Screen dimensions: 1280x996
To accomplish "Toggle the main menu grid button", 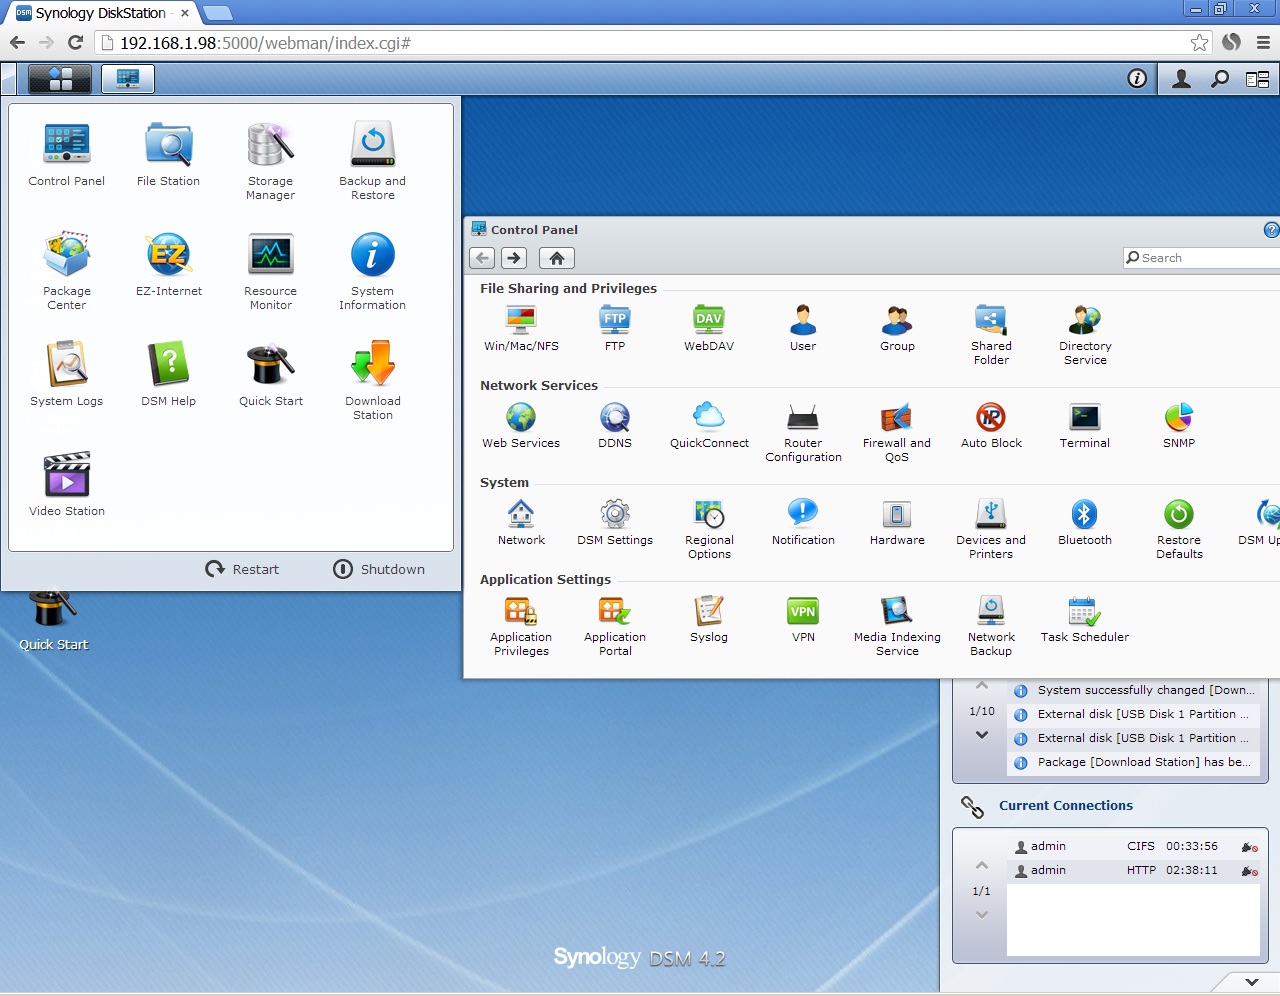I will tap(60, 79).
